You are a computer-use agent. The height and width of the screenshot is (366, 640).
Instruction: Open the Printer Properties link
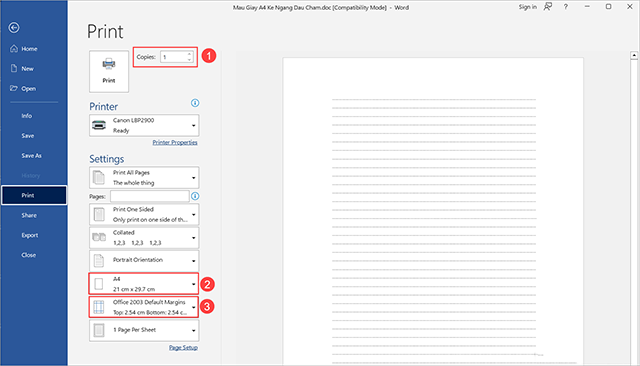175,142
